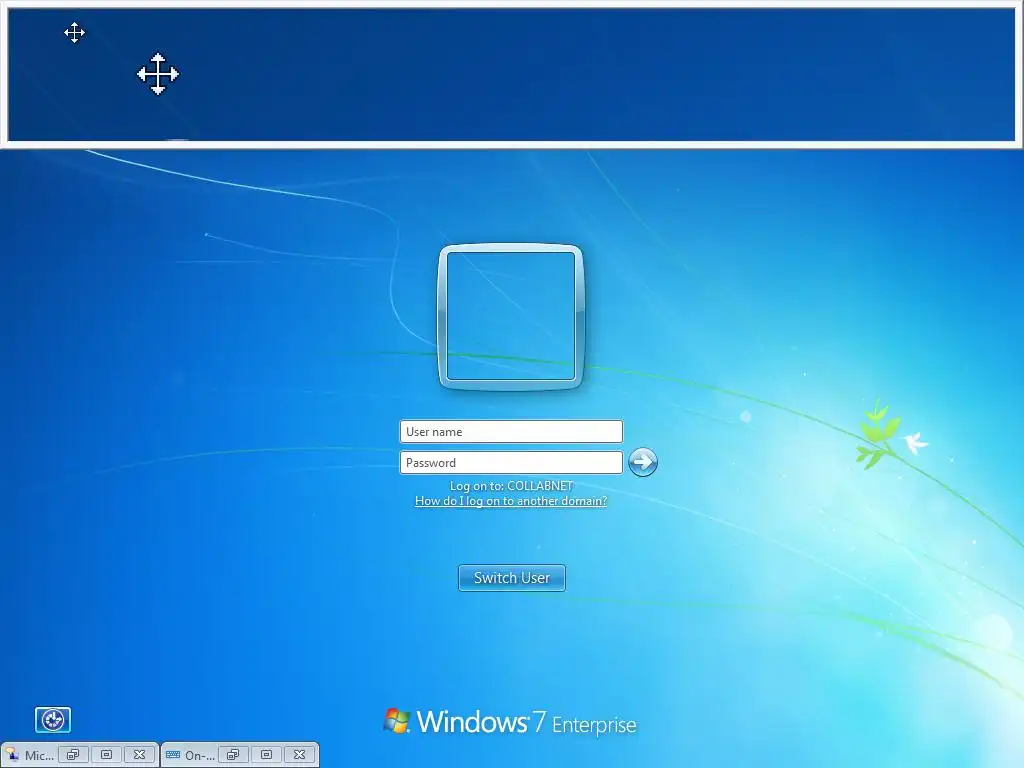Submit logon with the arrow button
This screenshot has width=1024, height=768.
pyautogui.click(x=643, y=462)
